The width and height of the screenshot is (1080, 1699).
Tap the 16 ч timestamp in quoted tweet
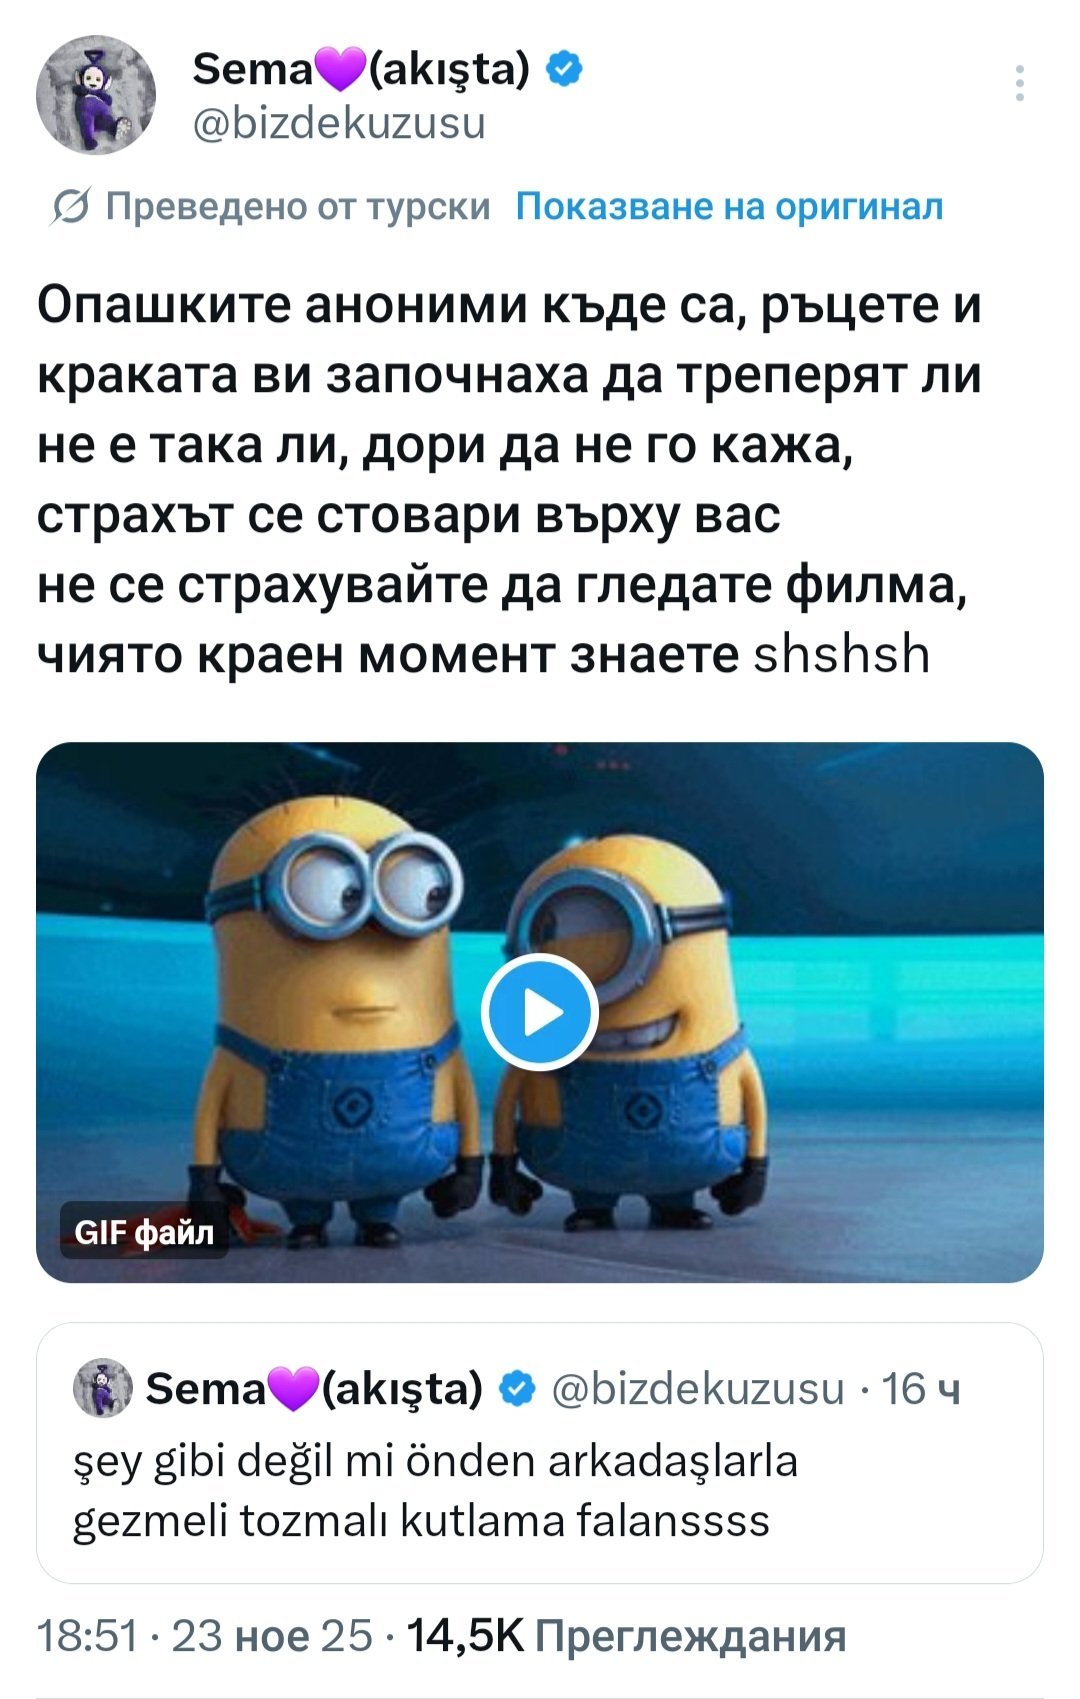click(x=921, y=1388)
